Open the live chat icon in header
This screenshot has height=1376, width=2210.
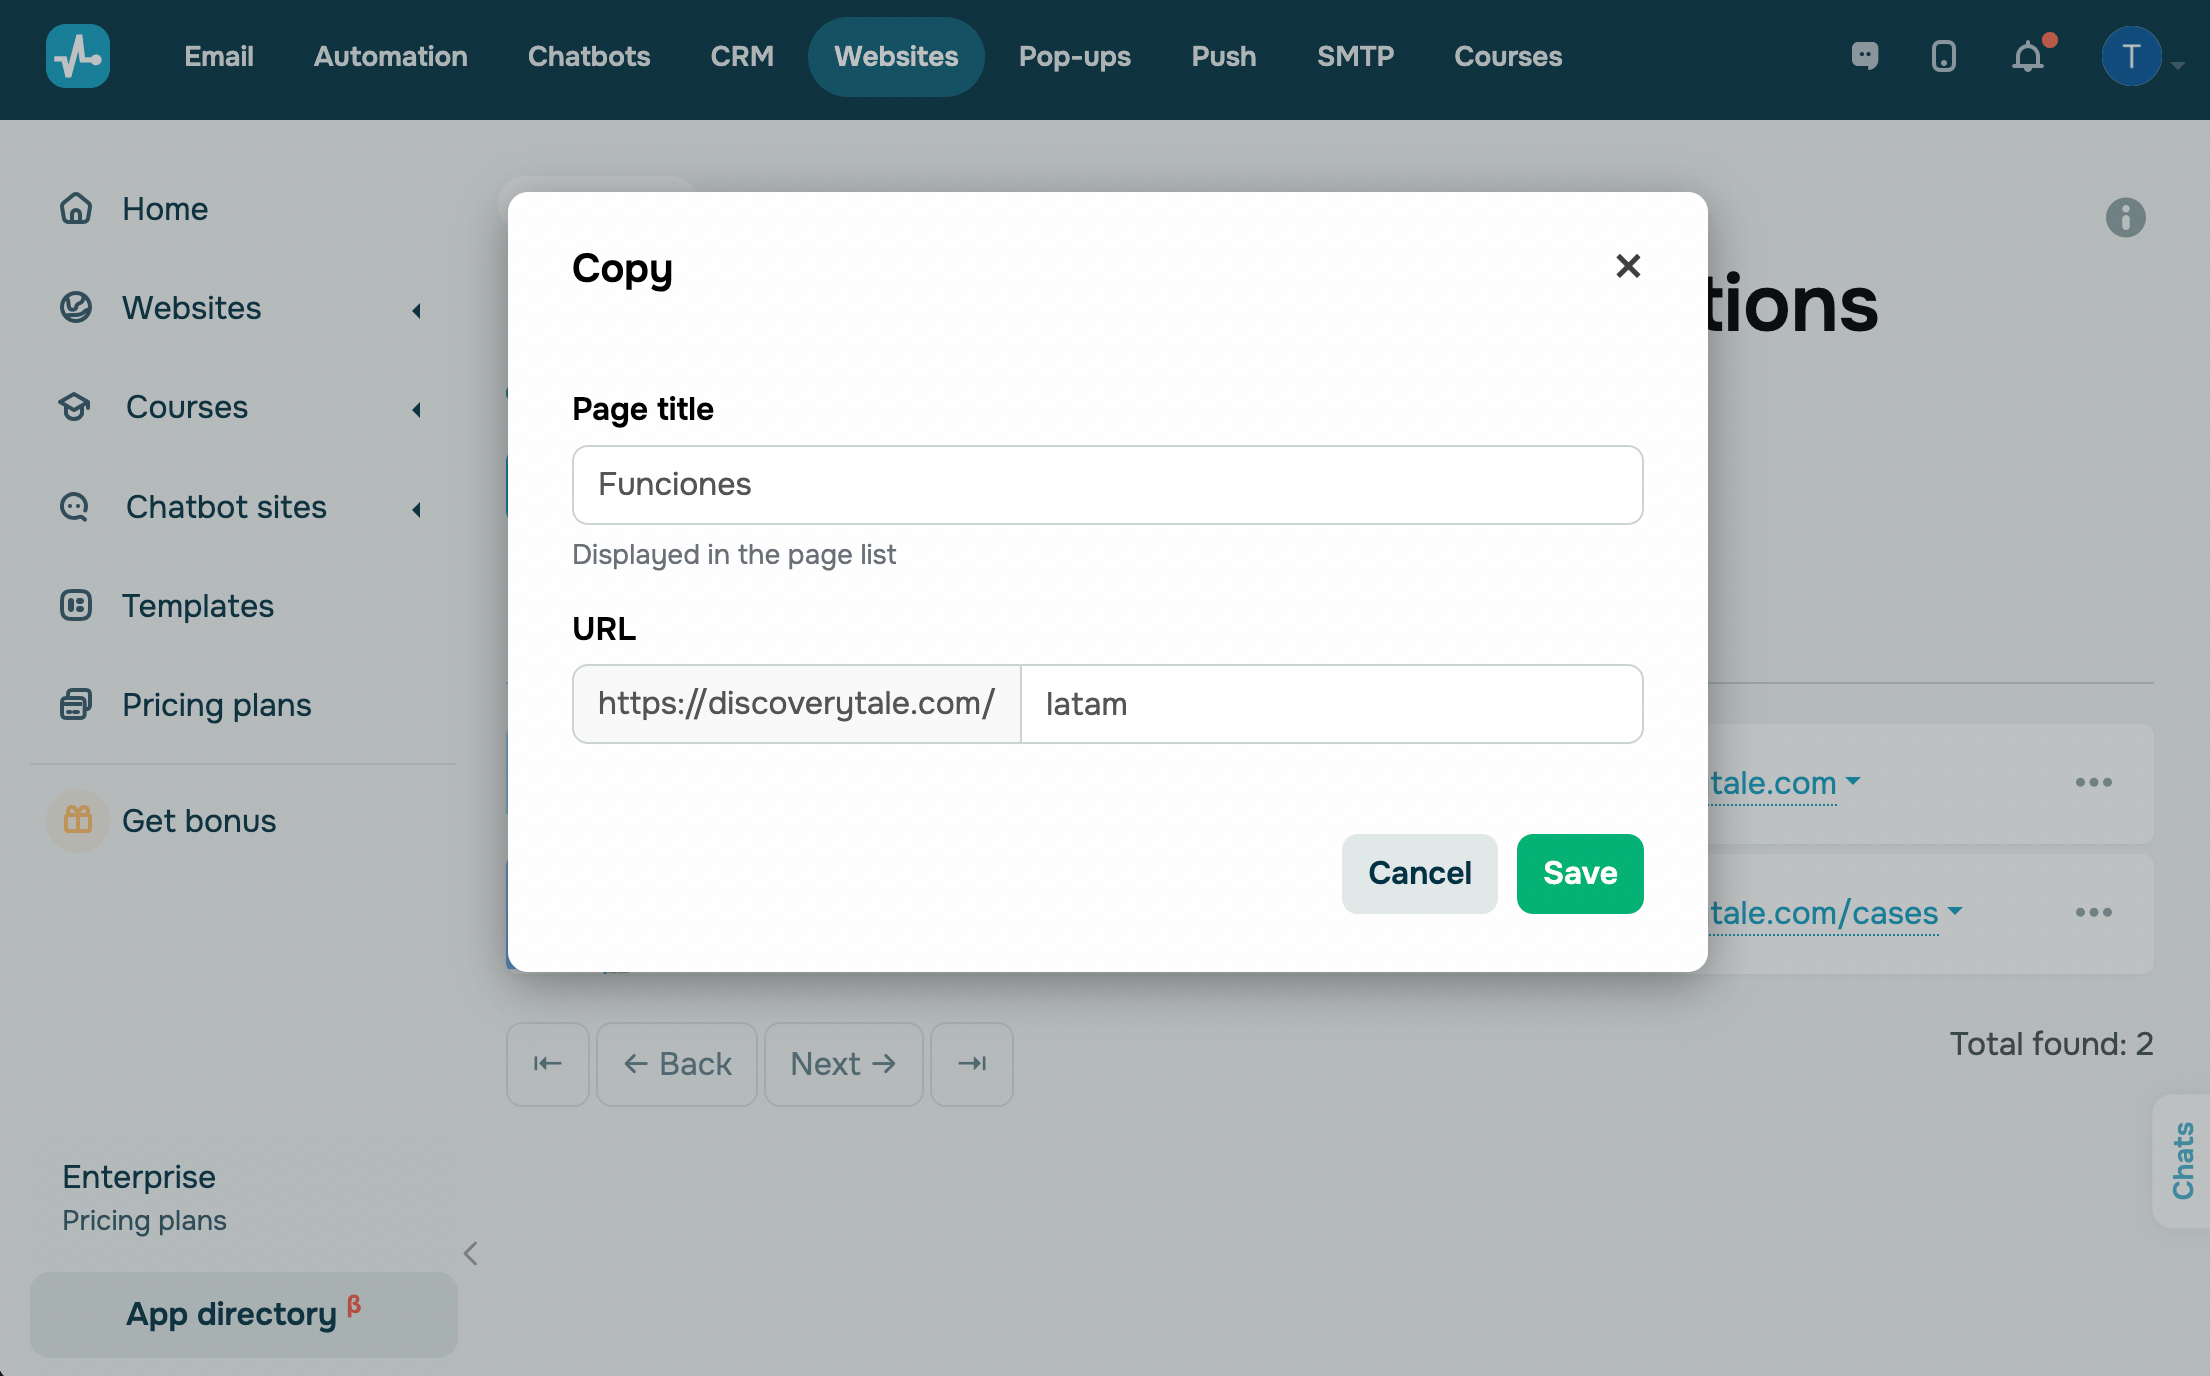tap(1865, 56)
